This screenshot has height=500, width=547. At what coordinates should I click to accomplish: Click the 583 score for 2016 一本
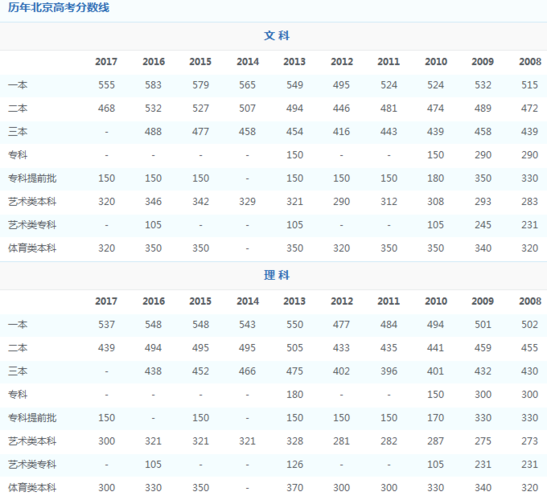tap(153, 85)
